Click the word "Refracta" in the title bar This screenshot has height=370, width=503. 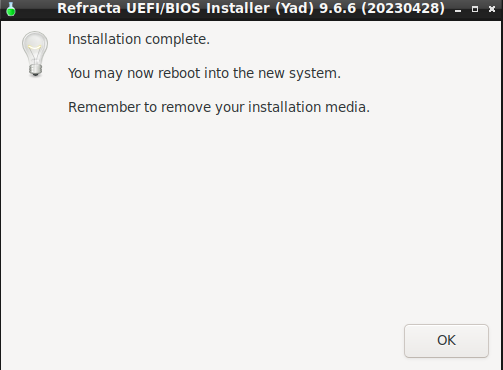tap(89, 8)
